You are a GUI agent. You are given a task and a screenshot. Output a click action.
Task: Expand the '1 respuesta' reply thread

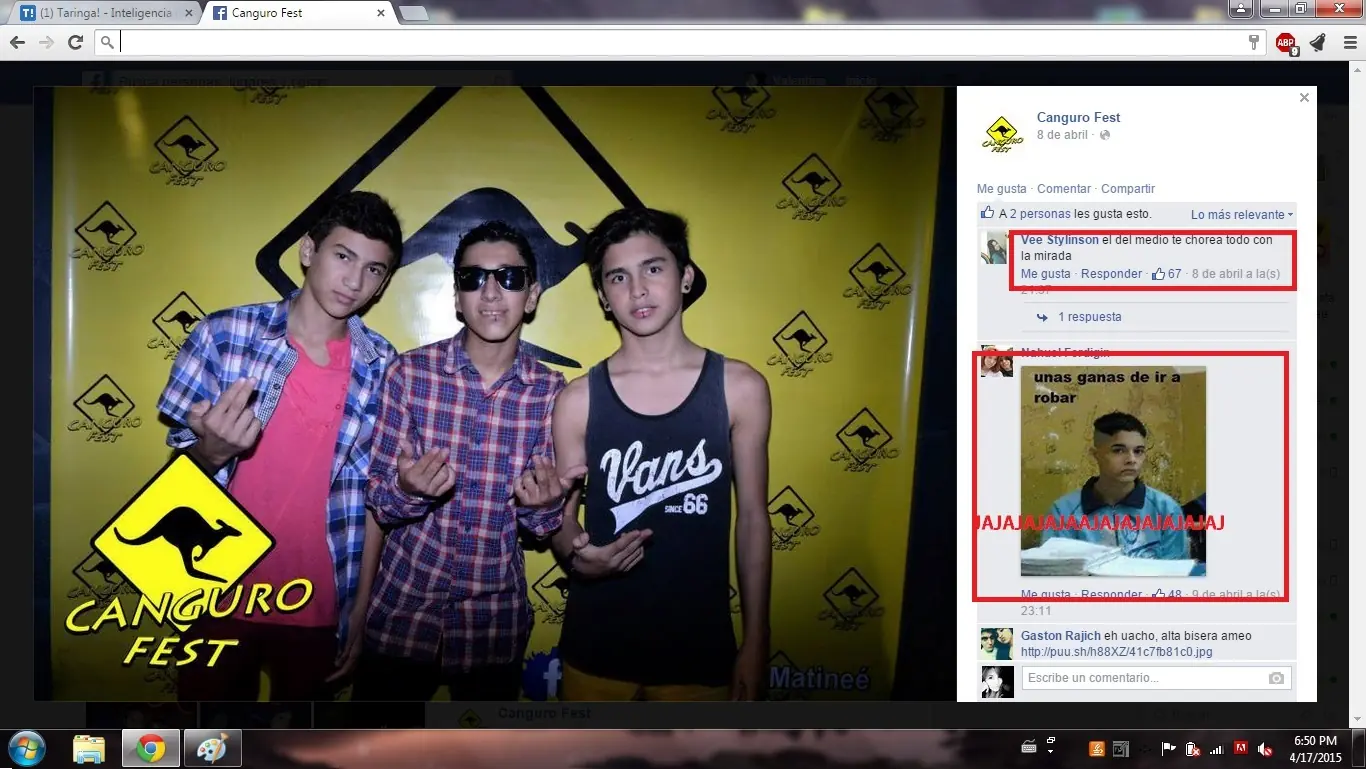tap(1090, 317)
